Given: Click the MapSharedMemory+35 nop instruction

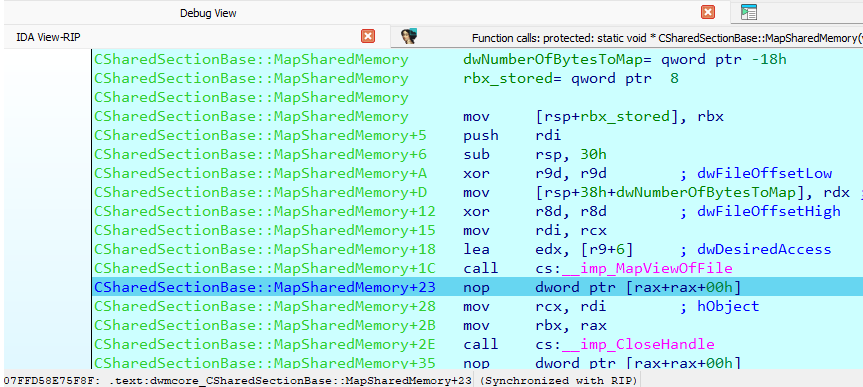Looking at the screenshot, I should (x=602, y=363).
